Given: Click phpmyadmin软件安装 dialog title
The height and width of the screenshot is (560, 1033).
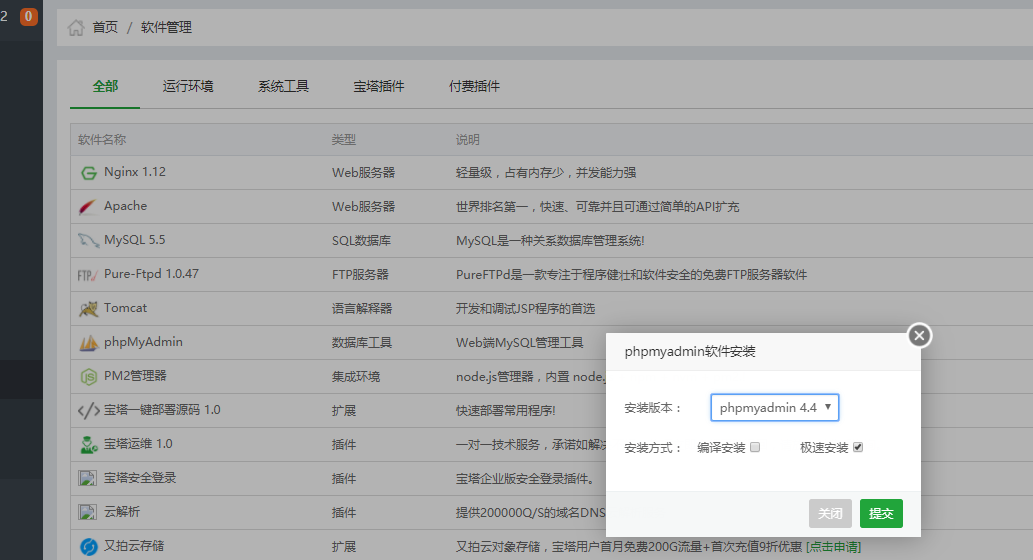Looking at the screenshot, I should 690,352.
